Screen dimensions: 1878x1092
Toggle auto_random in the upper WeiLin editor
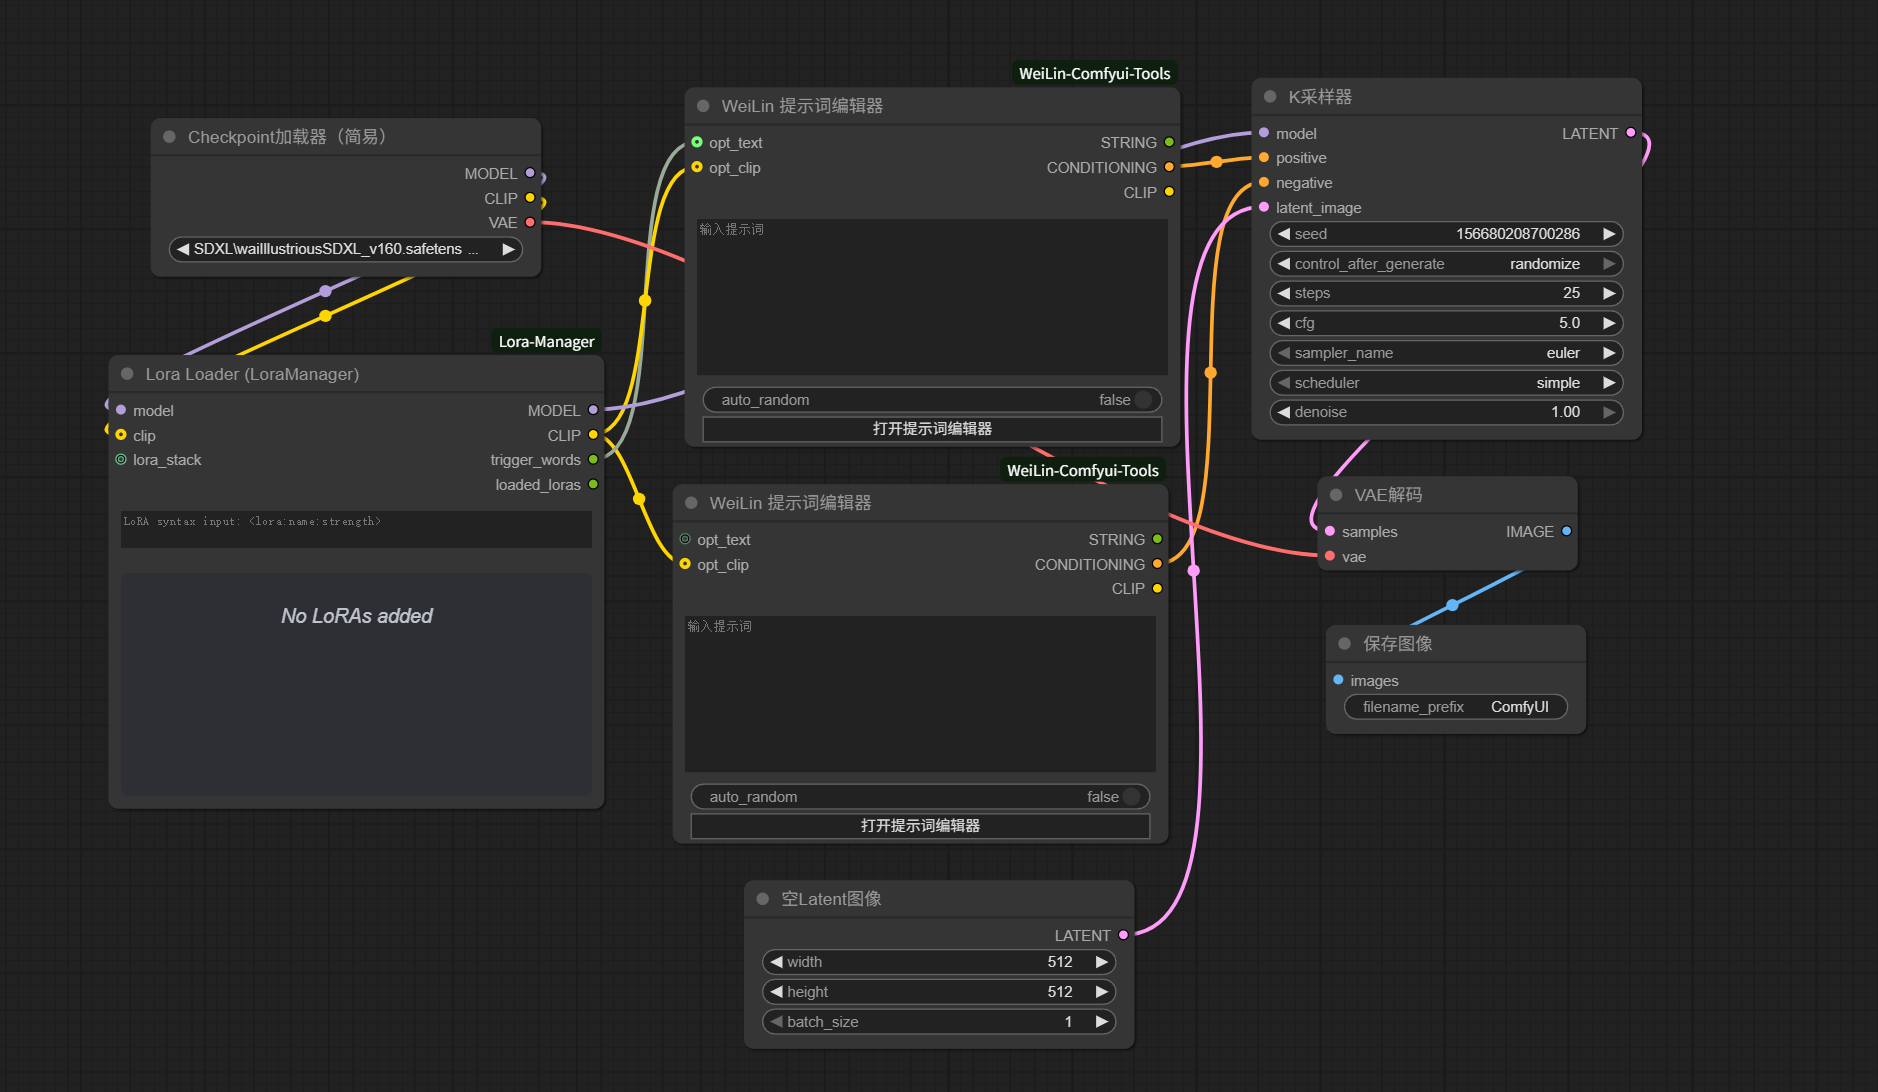[x=1142, y=400]
